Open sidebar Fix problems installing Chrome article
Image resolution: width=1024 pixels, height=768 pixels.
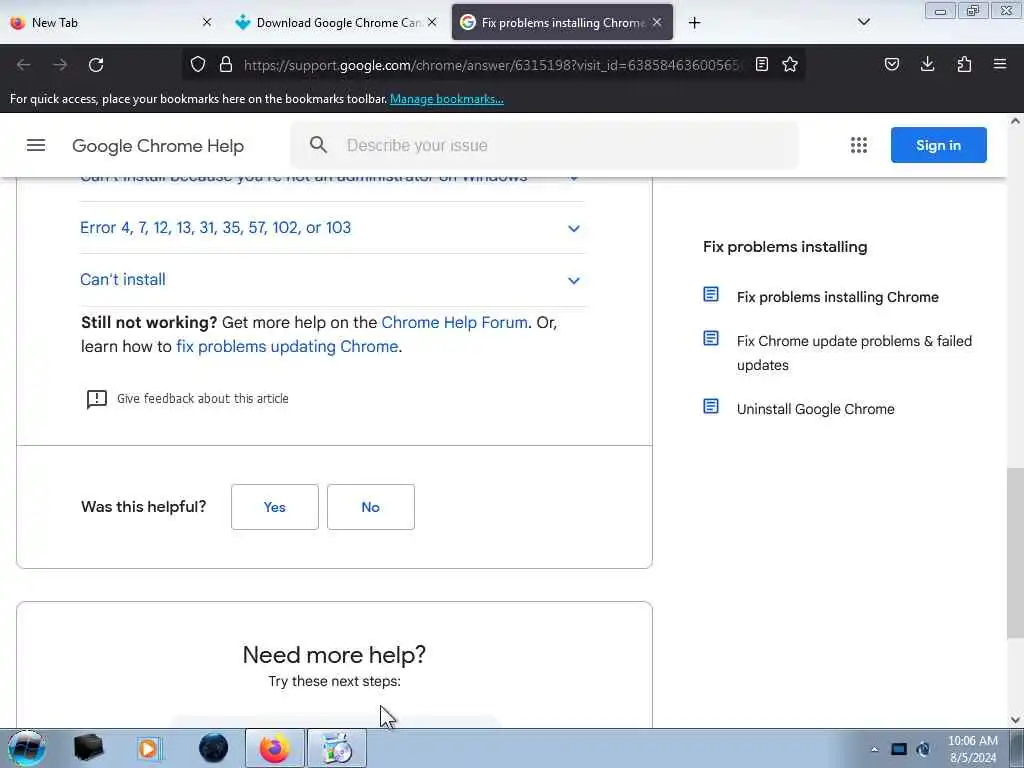point(838,297)
